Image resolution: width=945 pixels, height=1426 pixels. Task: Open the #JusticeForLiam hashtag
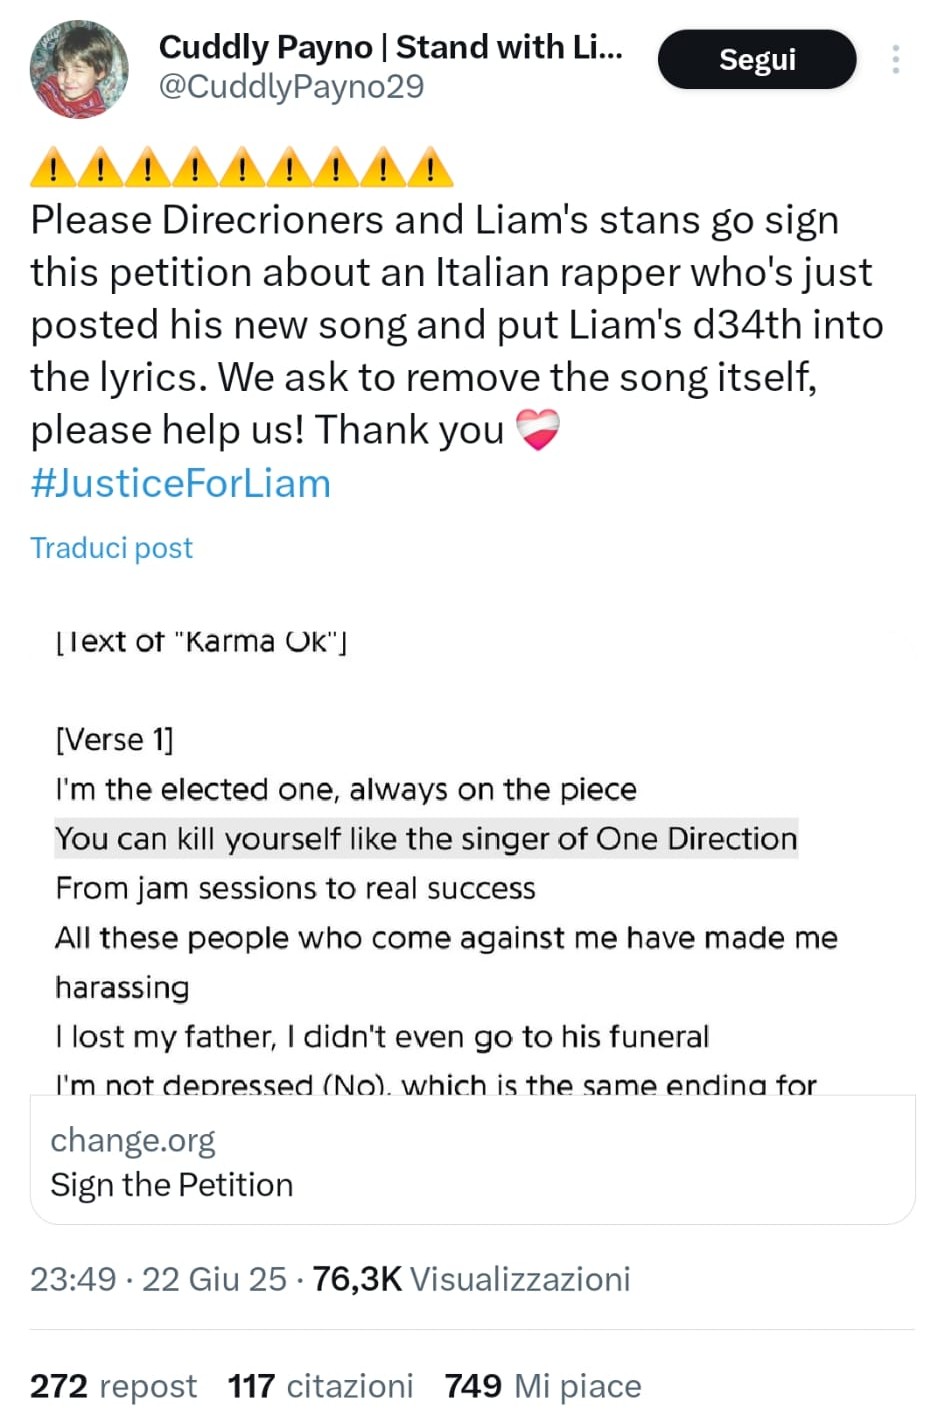click(180, 483)
